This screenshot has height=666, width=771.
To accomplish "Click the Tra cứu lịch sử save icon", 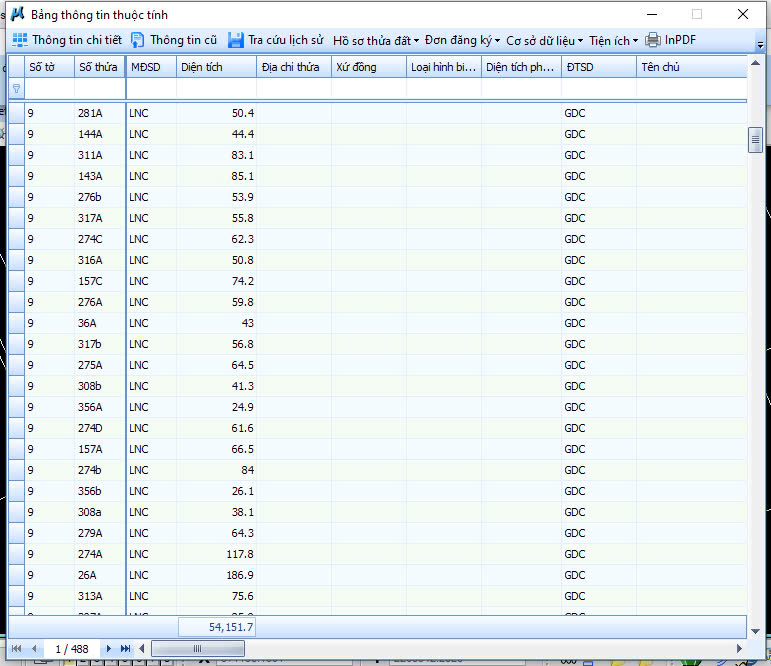I will 236,41.
